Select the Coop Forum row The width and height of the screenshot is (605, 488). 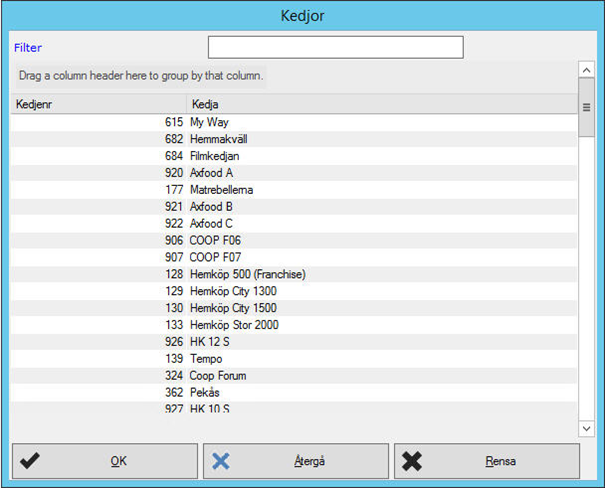pos(294,375)
